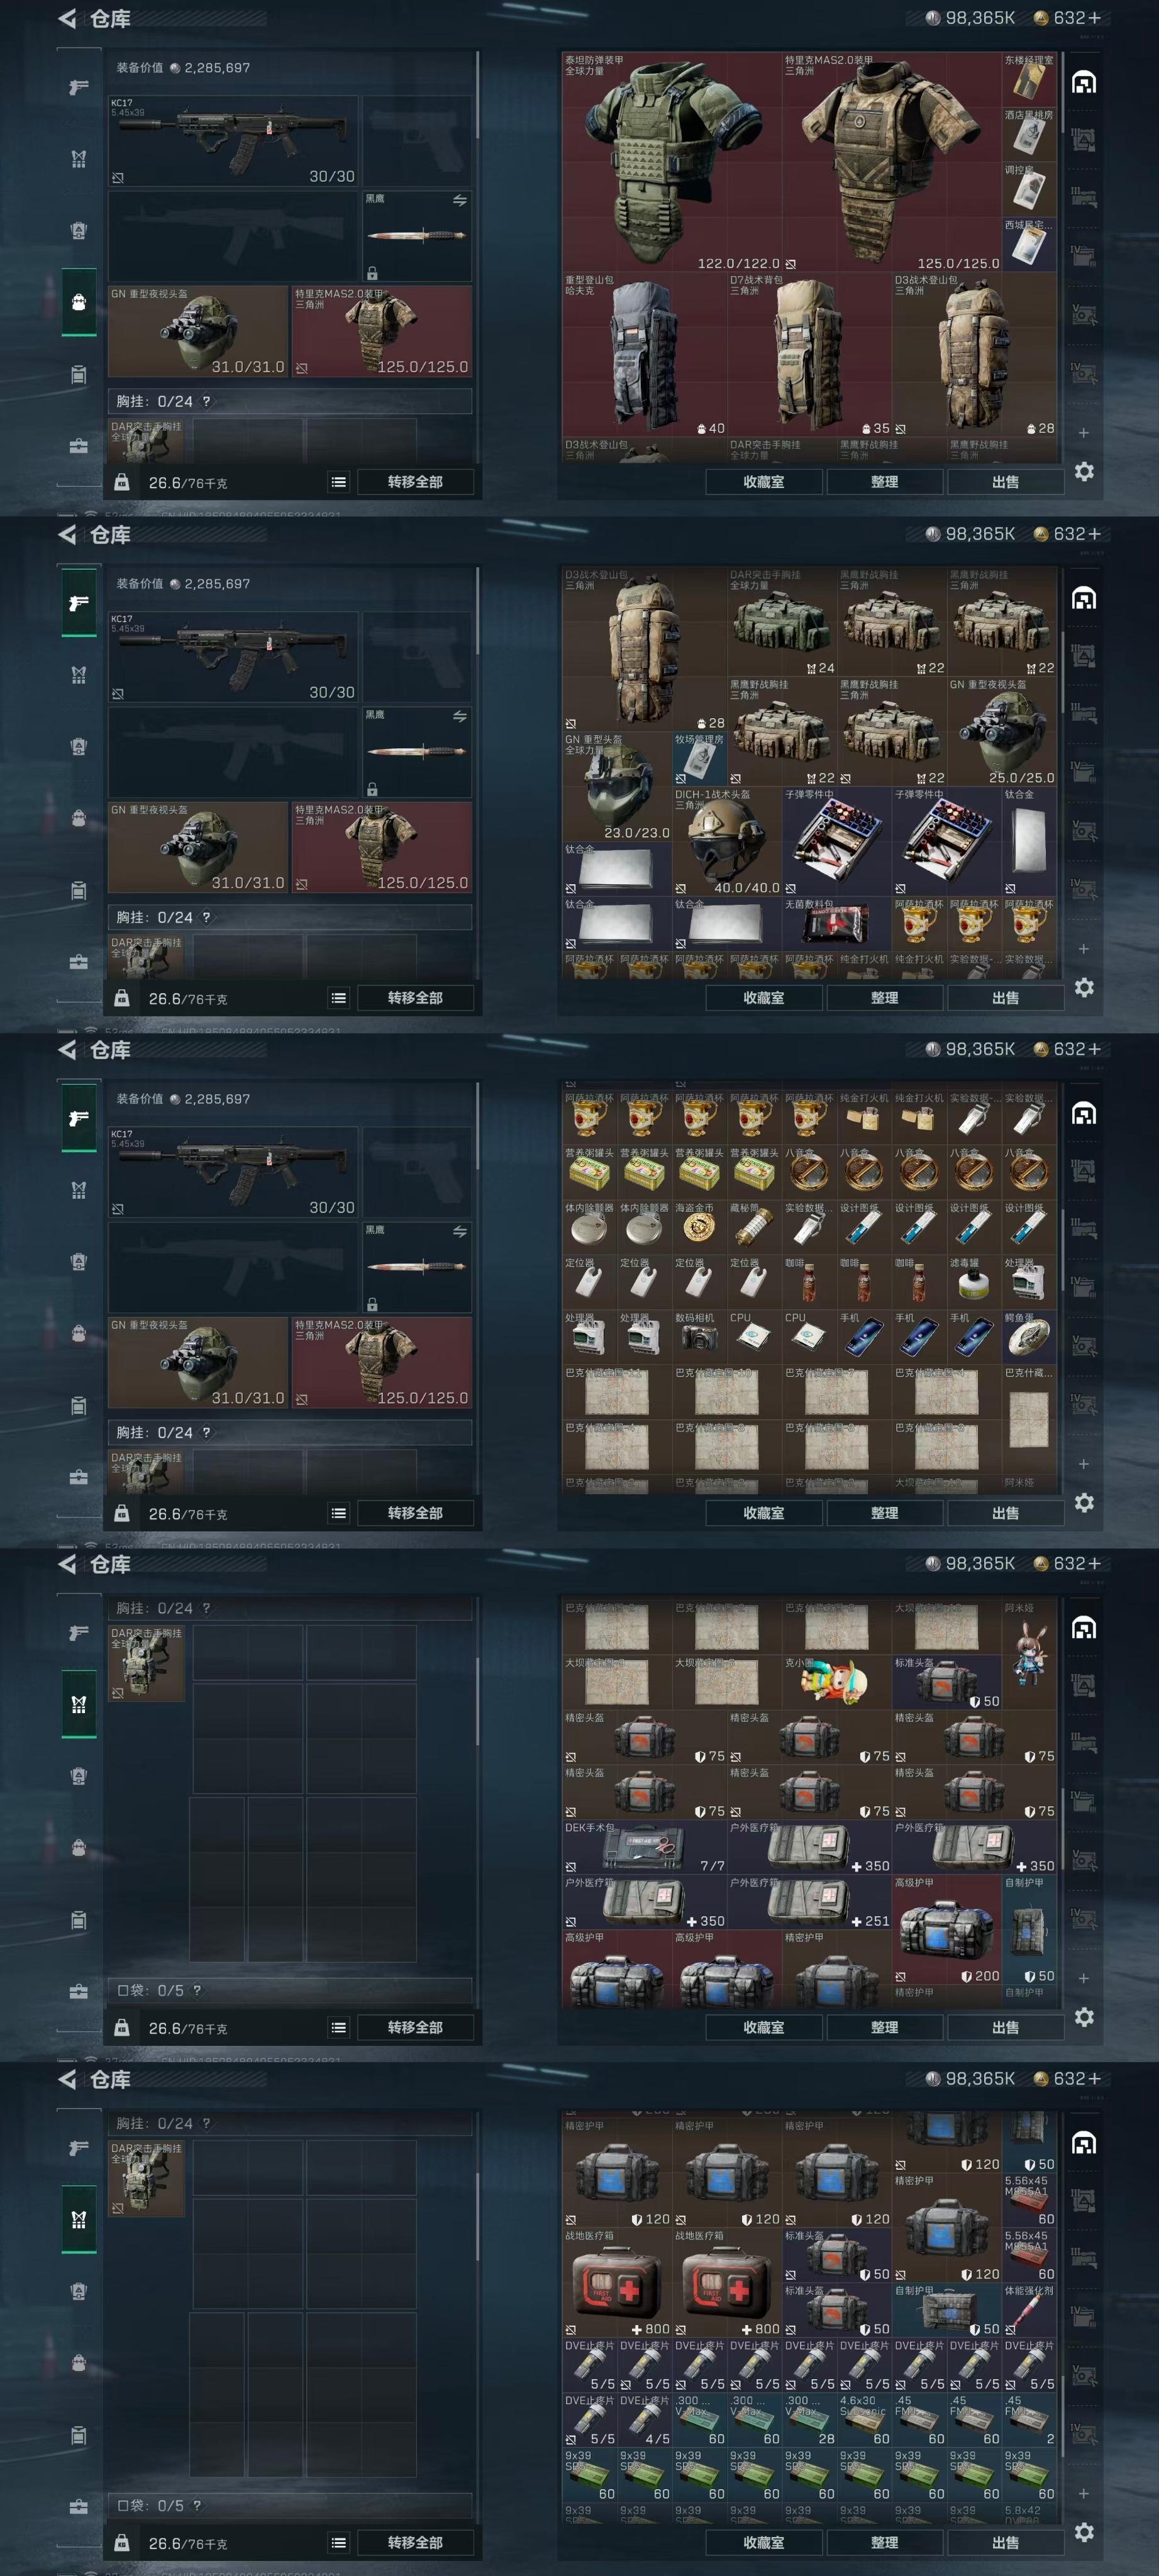
Task: Select the DVE止疼片 with 4/5 uses
Action: point(645,2419)
